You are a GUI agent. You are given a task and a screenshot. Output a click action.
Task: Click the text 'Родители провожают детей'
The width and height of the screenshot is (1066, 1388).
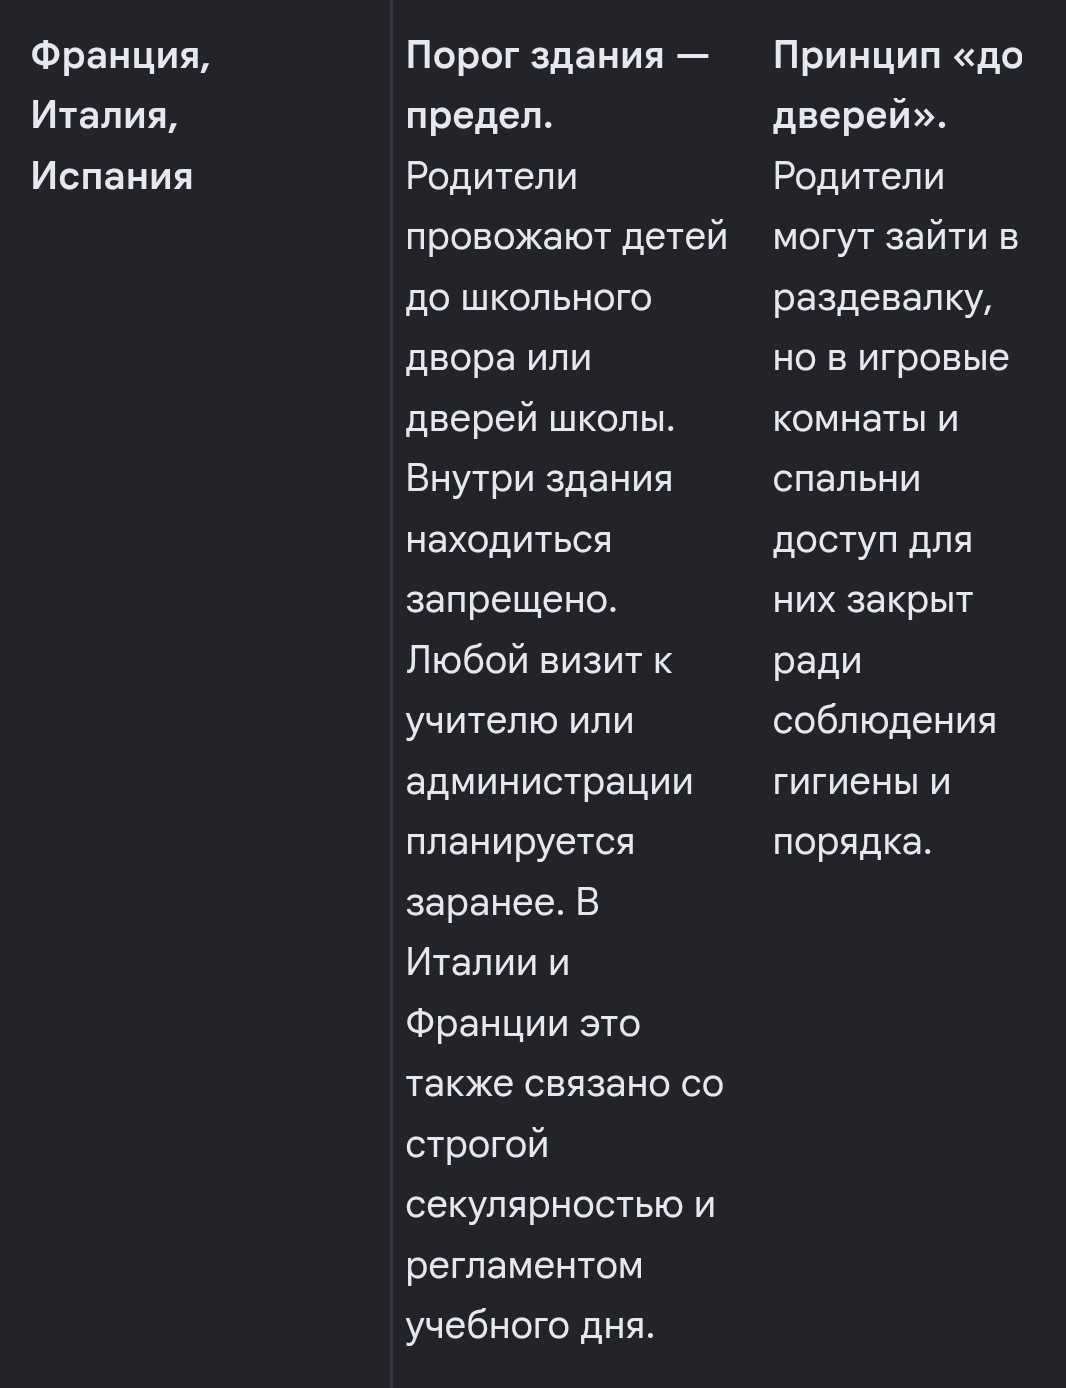(x=566, y=207)
